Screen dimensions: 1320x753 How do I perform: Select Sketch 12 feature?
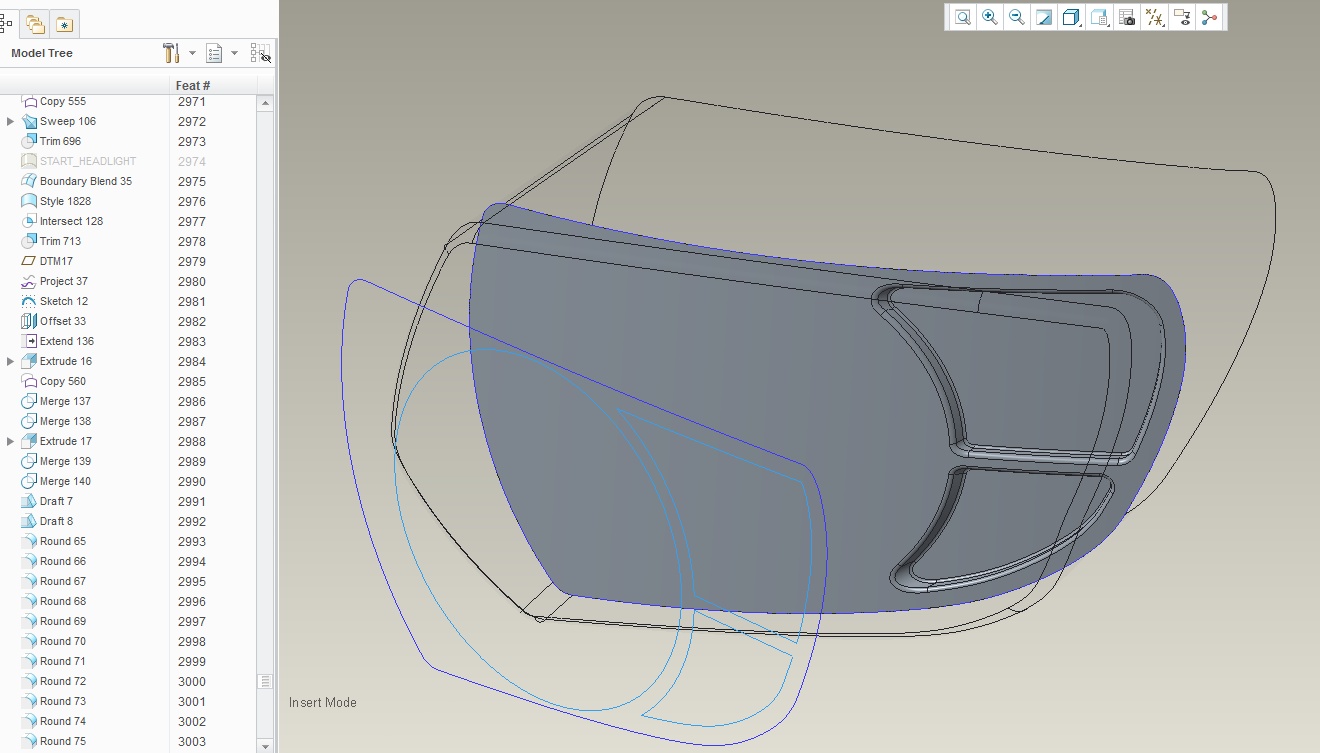[64, 301]
